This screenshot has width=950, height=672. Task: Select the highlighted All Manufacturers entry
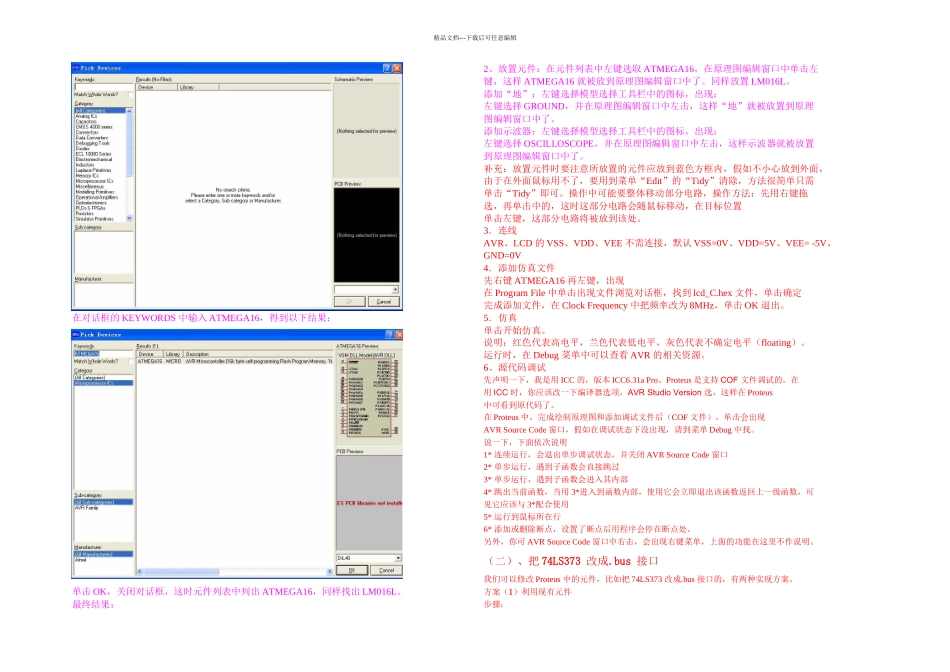pyautogui.click(x=104, y=554)
